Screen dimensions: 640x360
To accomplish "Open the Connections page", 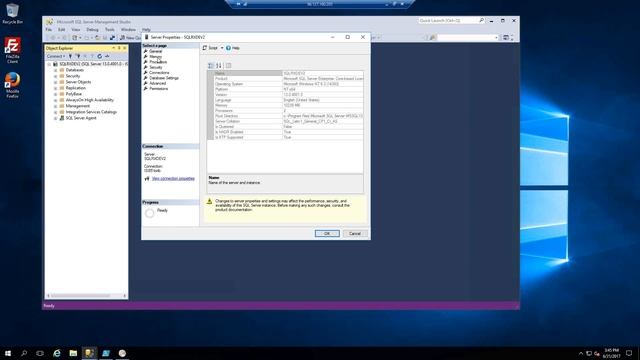I will (x=159, y=73).
